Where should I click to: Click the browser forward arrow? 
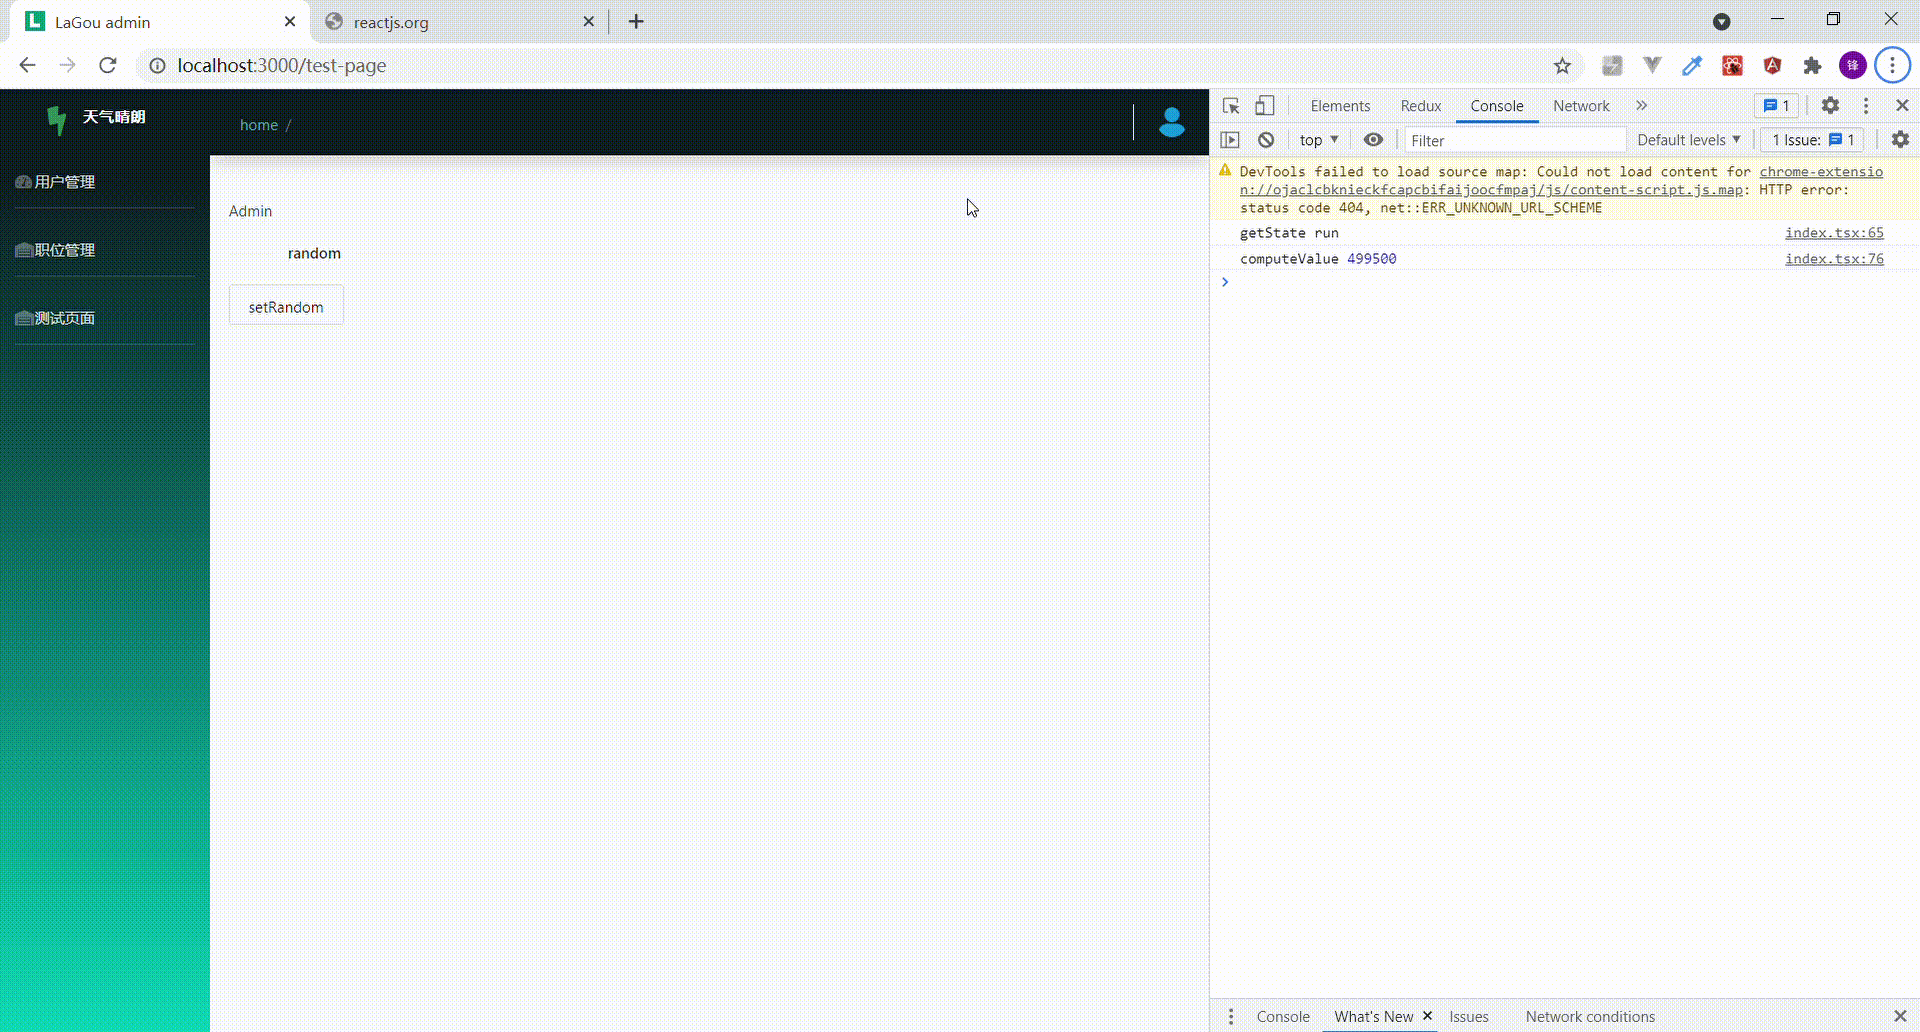(x=67, y=65)
